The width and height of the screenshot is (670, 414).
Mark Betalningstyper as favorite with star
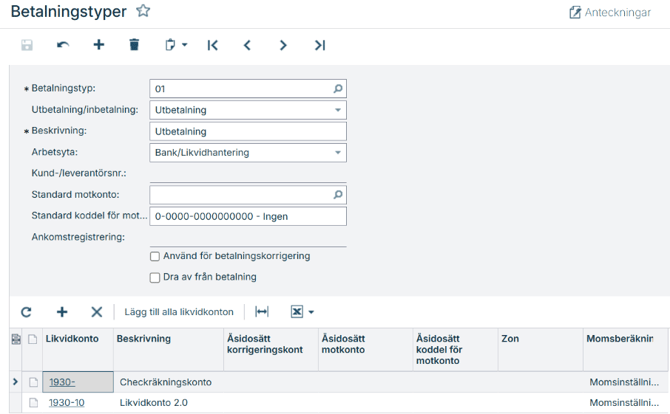click(143, 11)
